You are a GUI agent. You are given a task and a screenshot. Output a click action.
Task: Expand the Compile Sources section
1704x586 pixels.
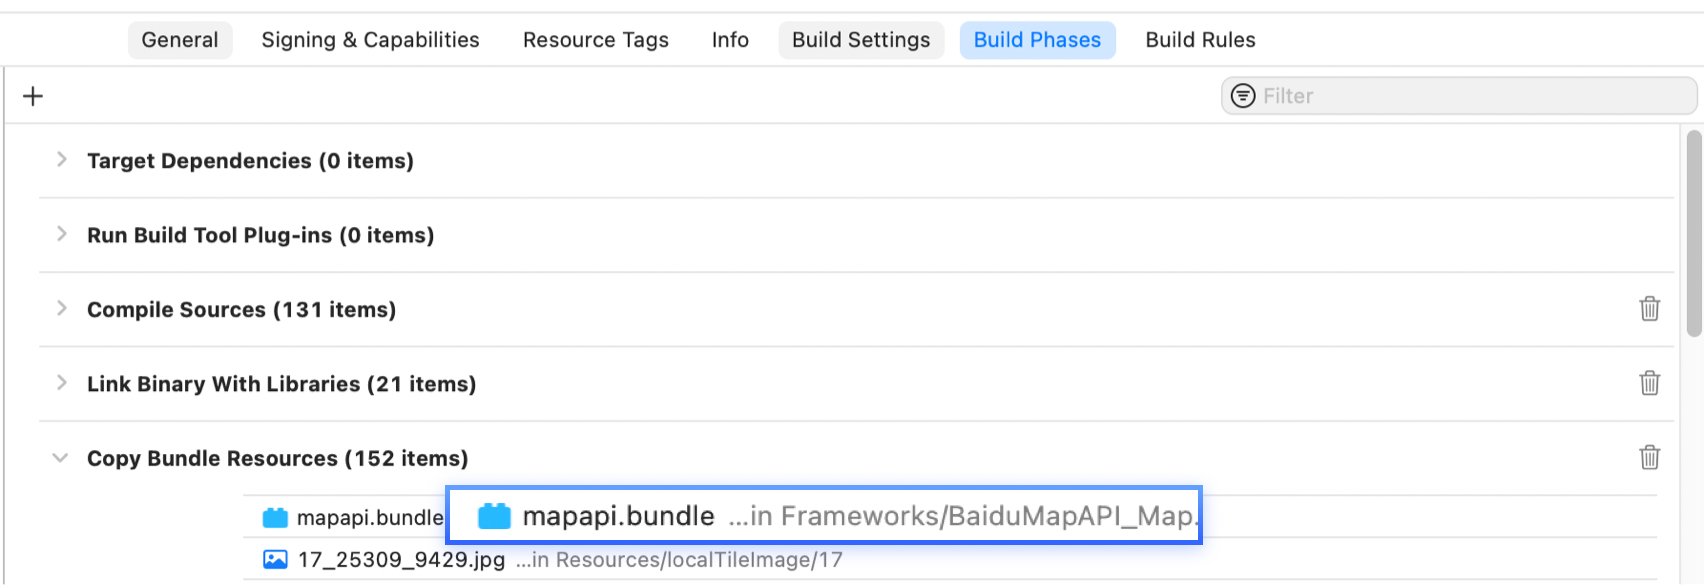62,308
